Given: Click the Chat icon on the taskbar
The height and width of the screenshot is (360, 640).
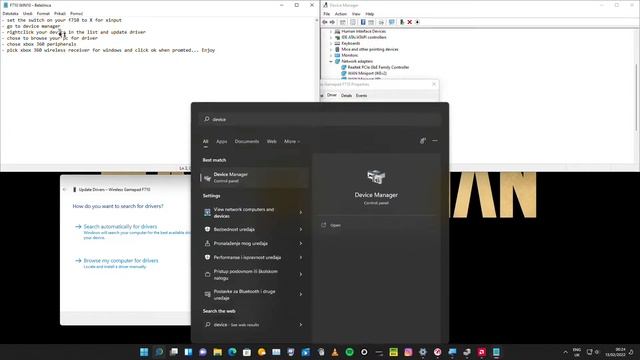Looking at the screenshot, I should [x=203, y=352].
